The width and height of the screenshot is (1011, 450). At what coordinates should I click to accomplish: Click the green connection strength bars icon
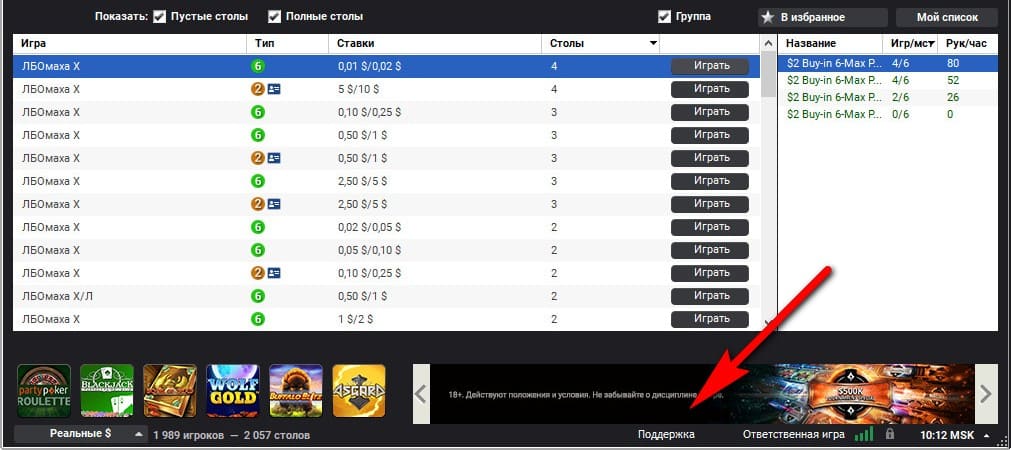(x=863, y=434)
